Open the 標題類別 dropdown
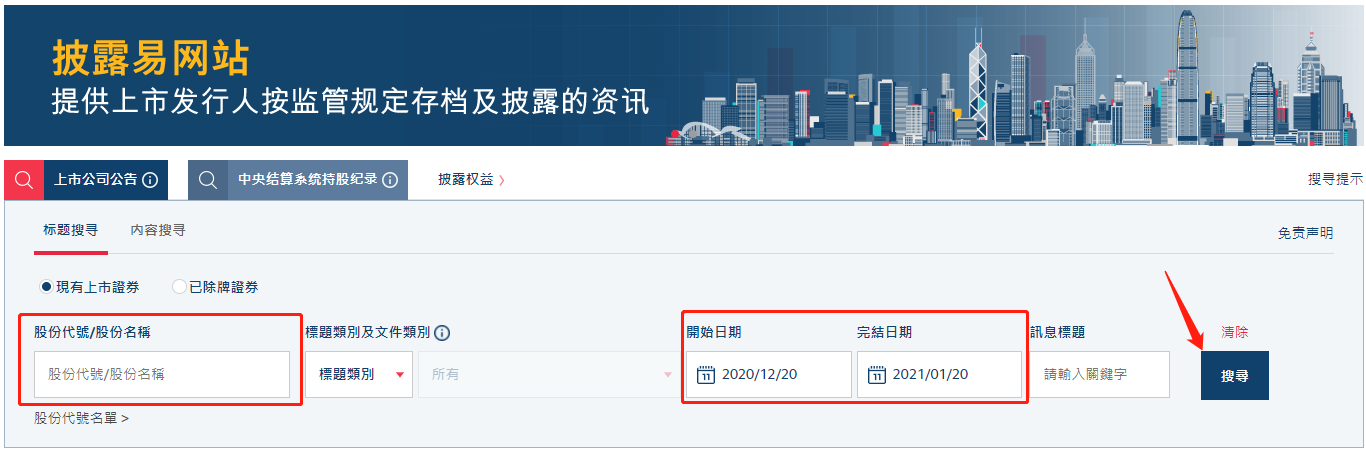1366x449 pixels. click(359, 375)
